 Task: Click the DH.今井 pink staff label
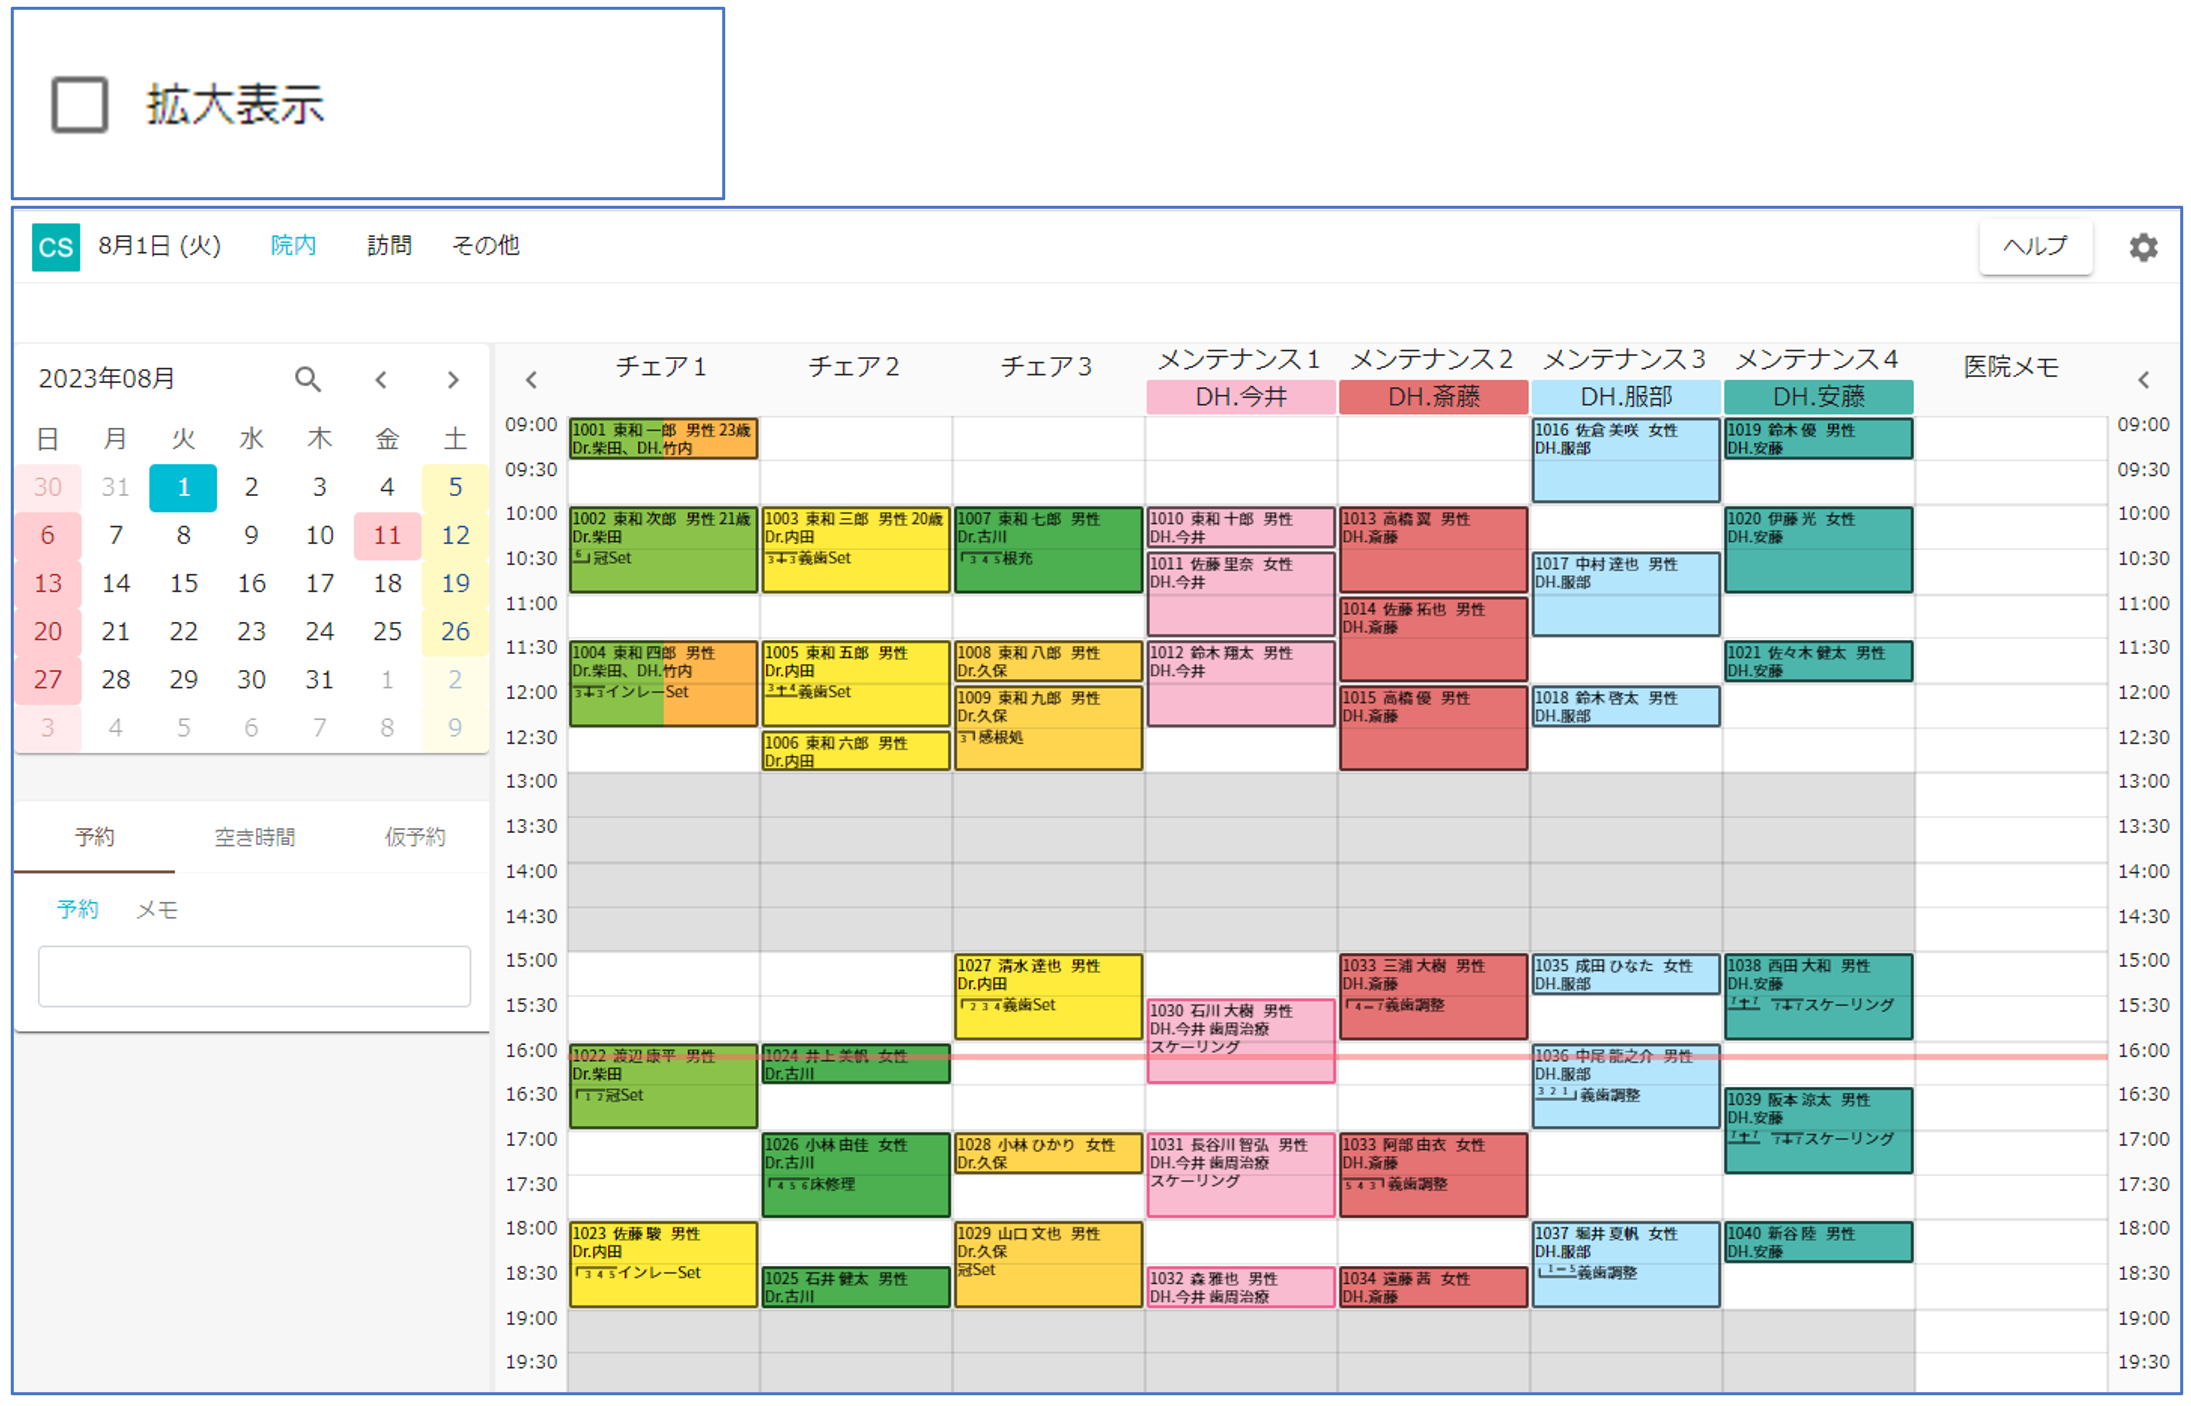[x=1240, y=397]
